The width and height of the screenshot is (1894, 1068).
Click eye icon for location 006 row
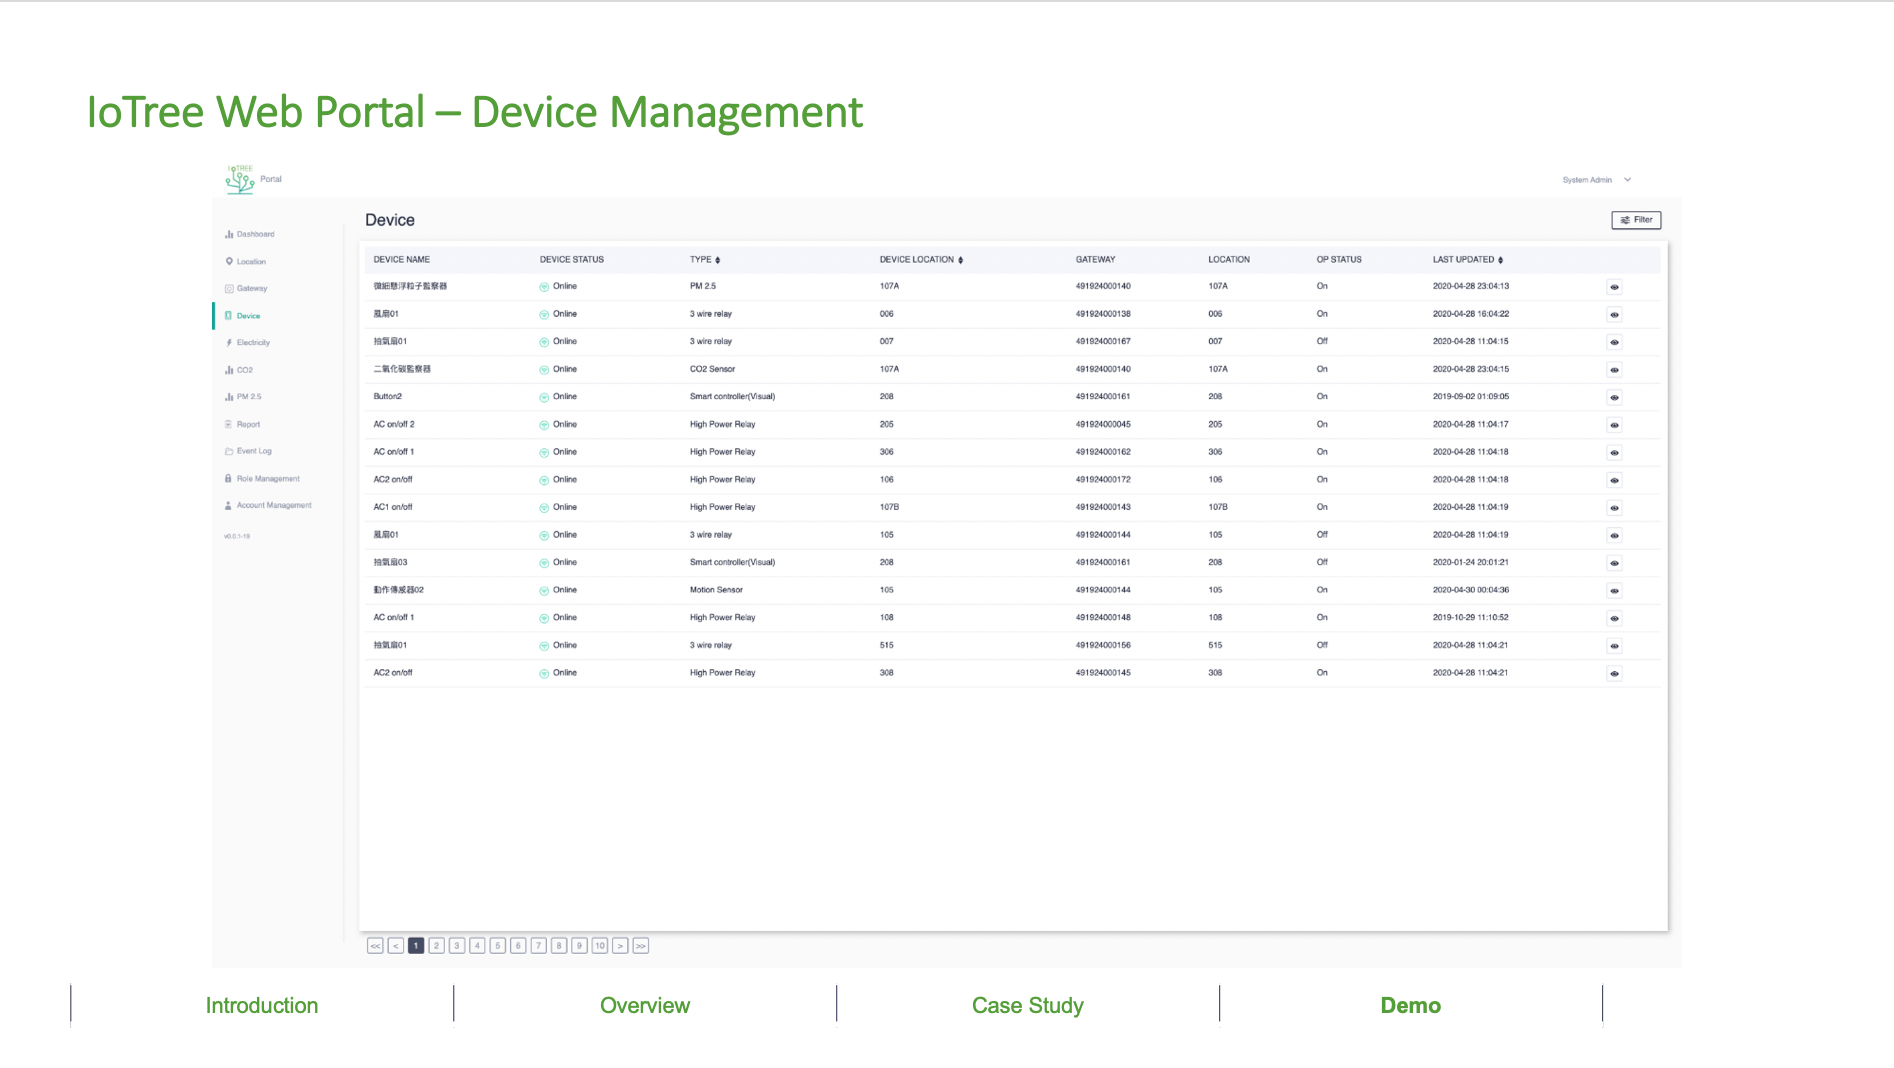tap(1614, 315)
